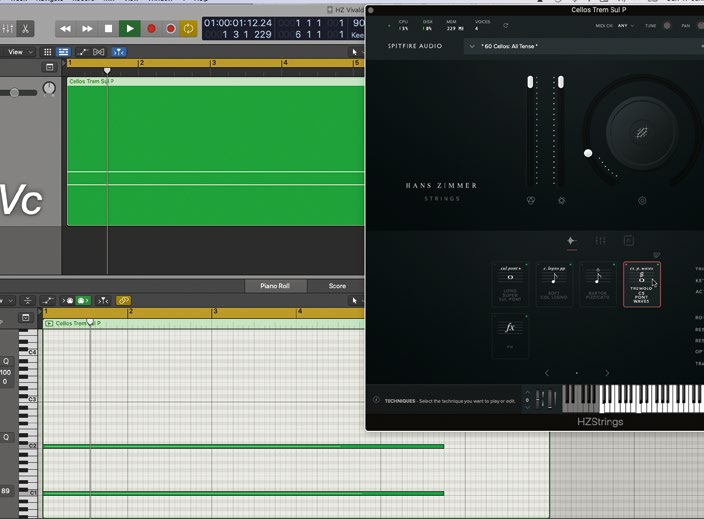Image resolution: width=704 pixels, height=519 pixels.
Task: Go to previous techniques page arrow
Action: tap(547, 373)
